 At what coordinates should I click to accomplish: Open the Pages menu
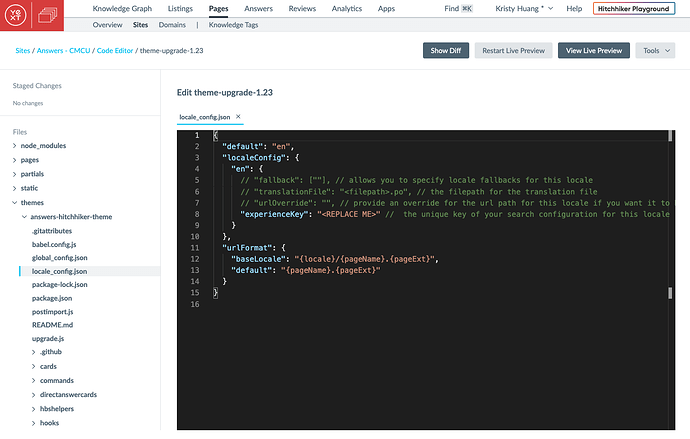[x=218, y=8]
